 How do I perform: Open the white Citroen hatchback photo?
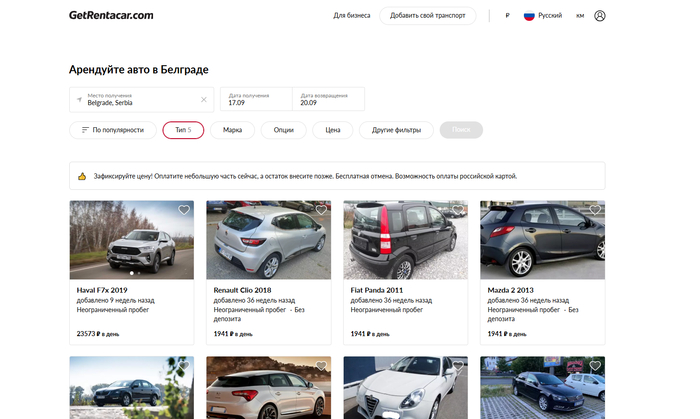coord(269,387)
